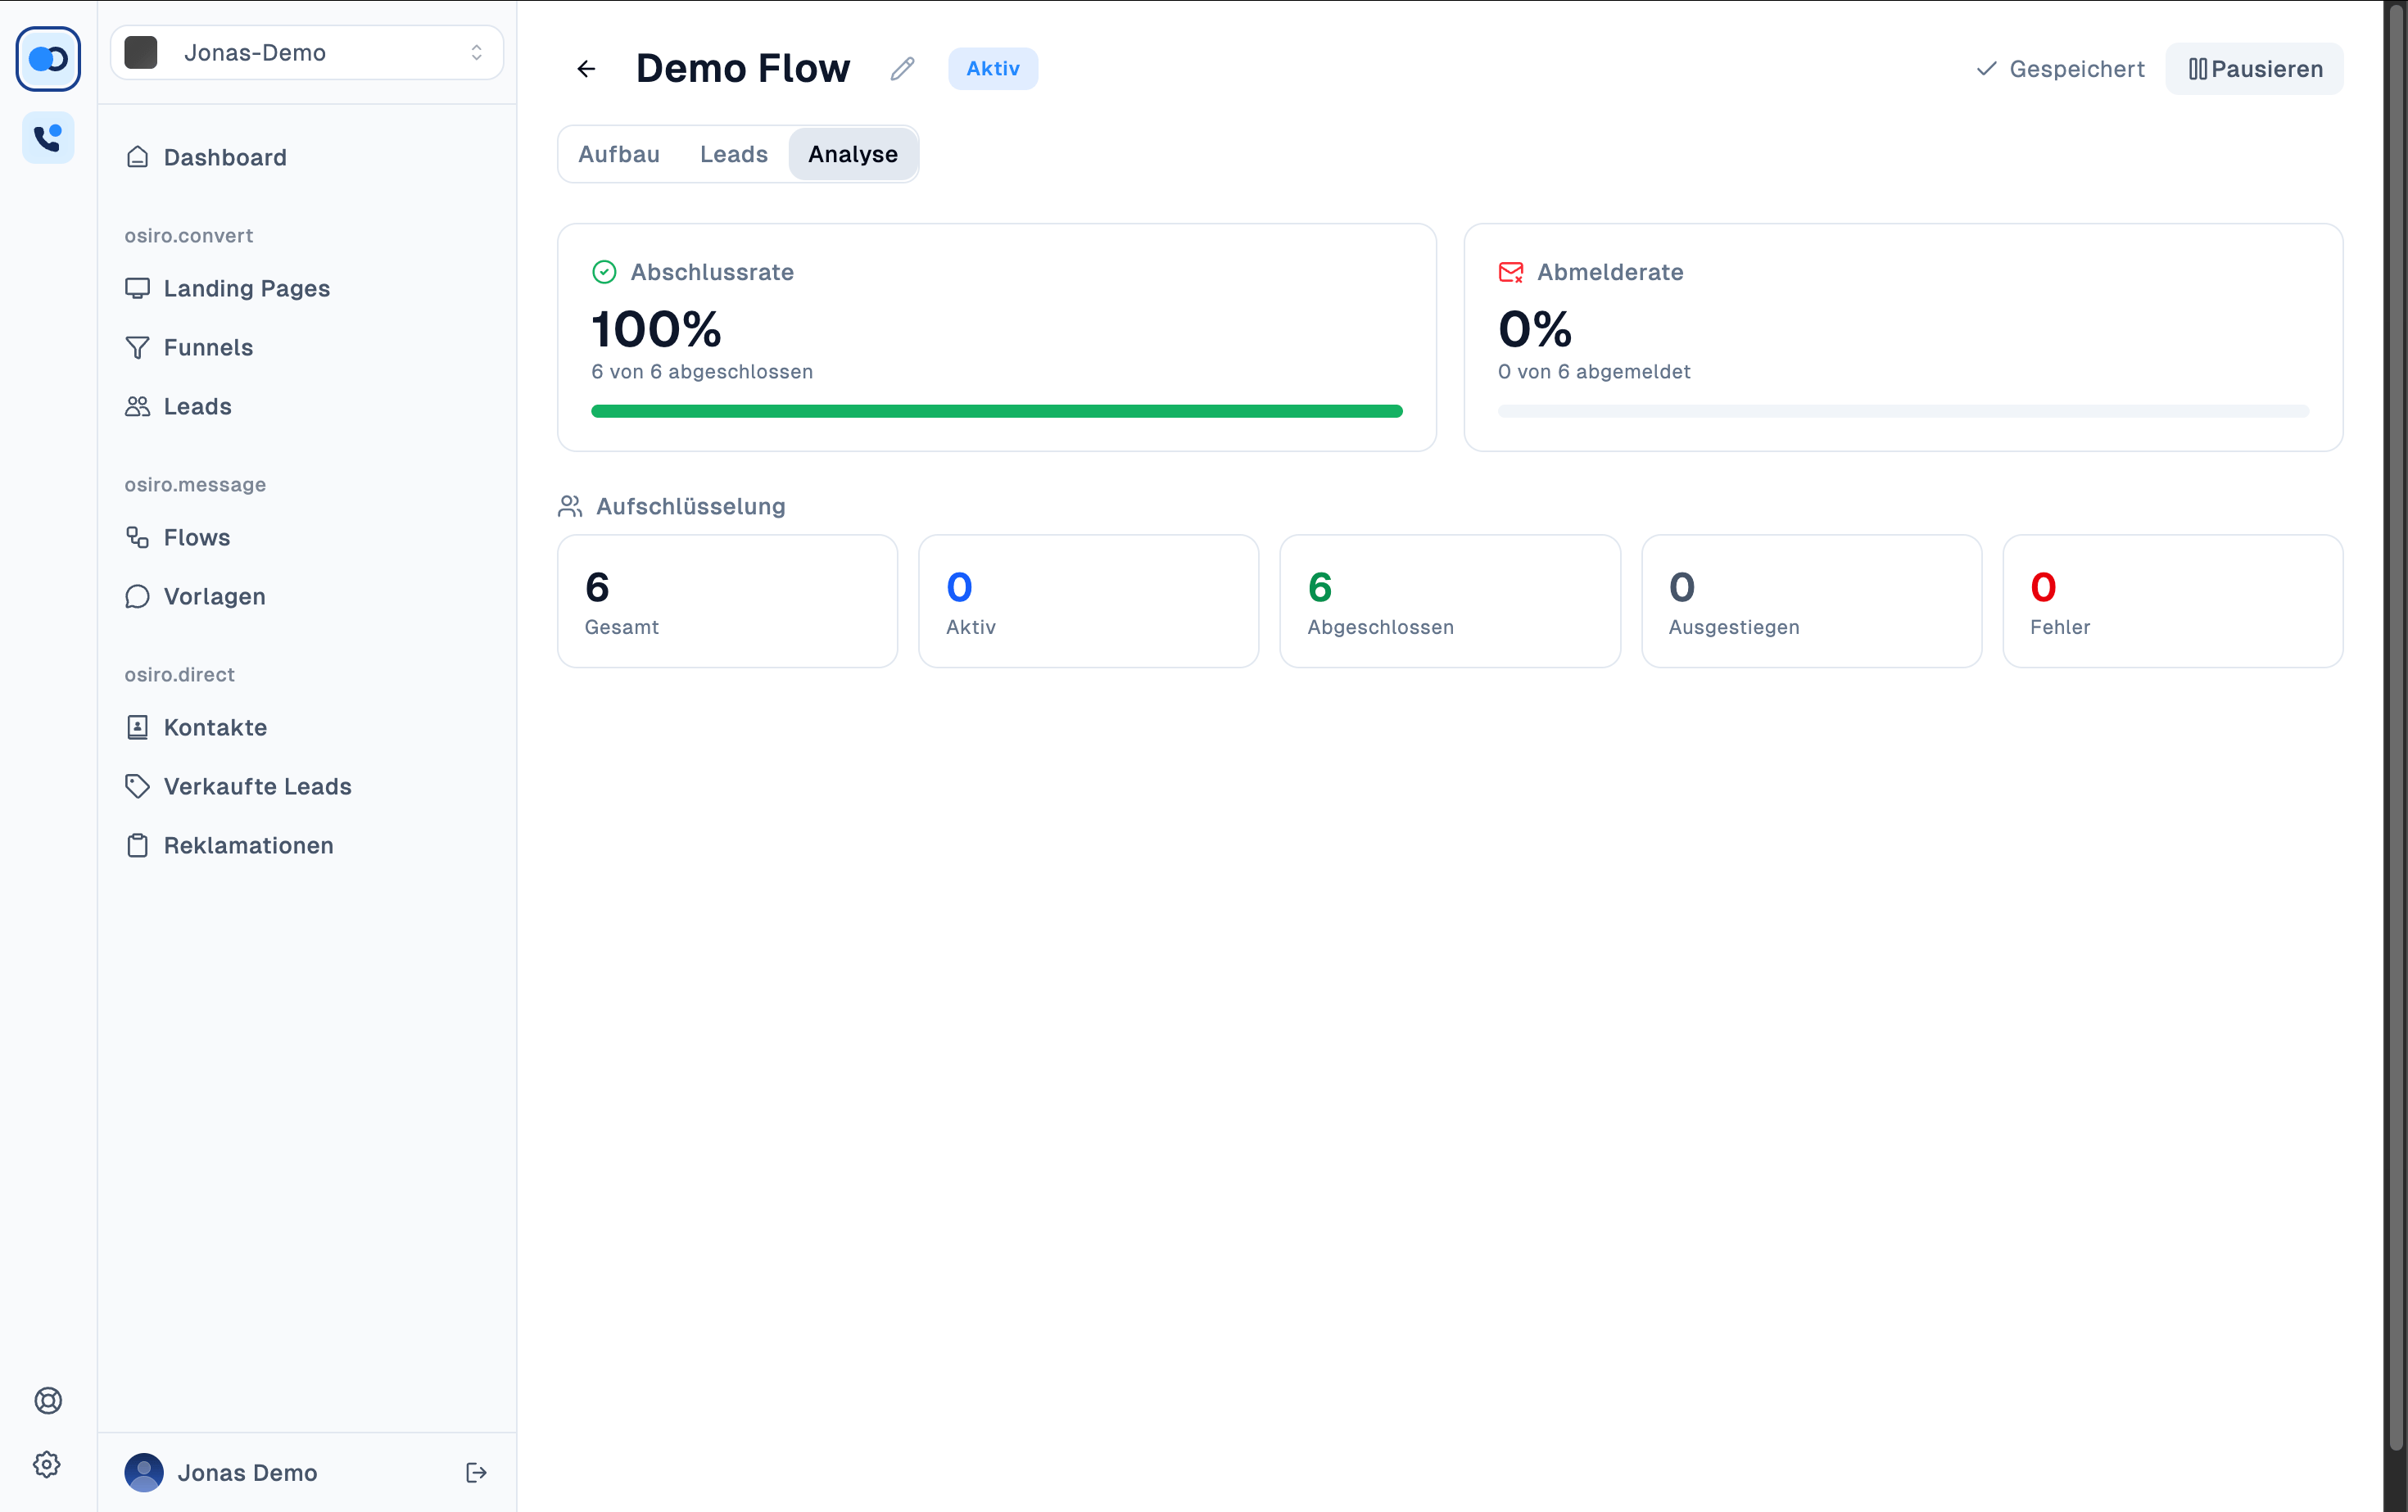
Task: Click the Jonas Demo user name
Action: tap(247, 1472)
